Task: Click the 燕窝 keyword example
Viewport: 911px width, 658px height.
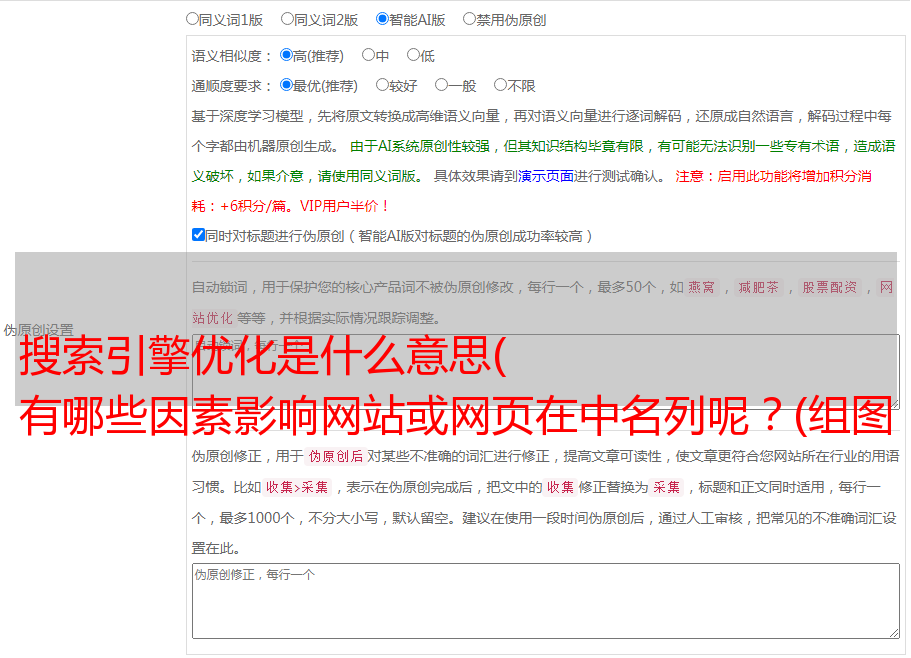Action: [701, 287]
